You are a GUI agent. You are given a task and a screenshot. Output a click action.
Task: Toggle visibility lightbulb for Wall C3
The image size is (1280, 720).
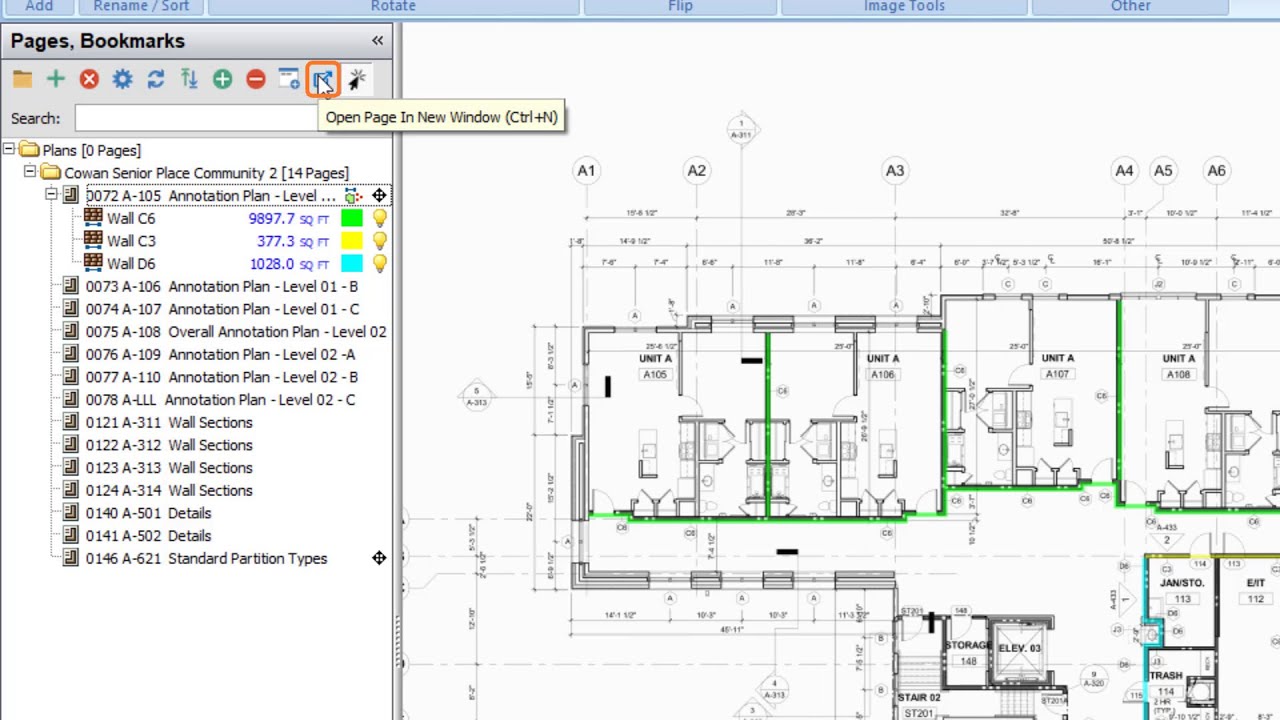[379, 241]
